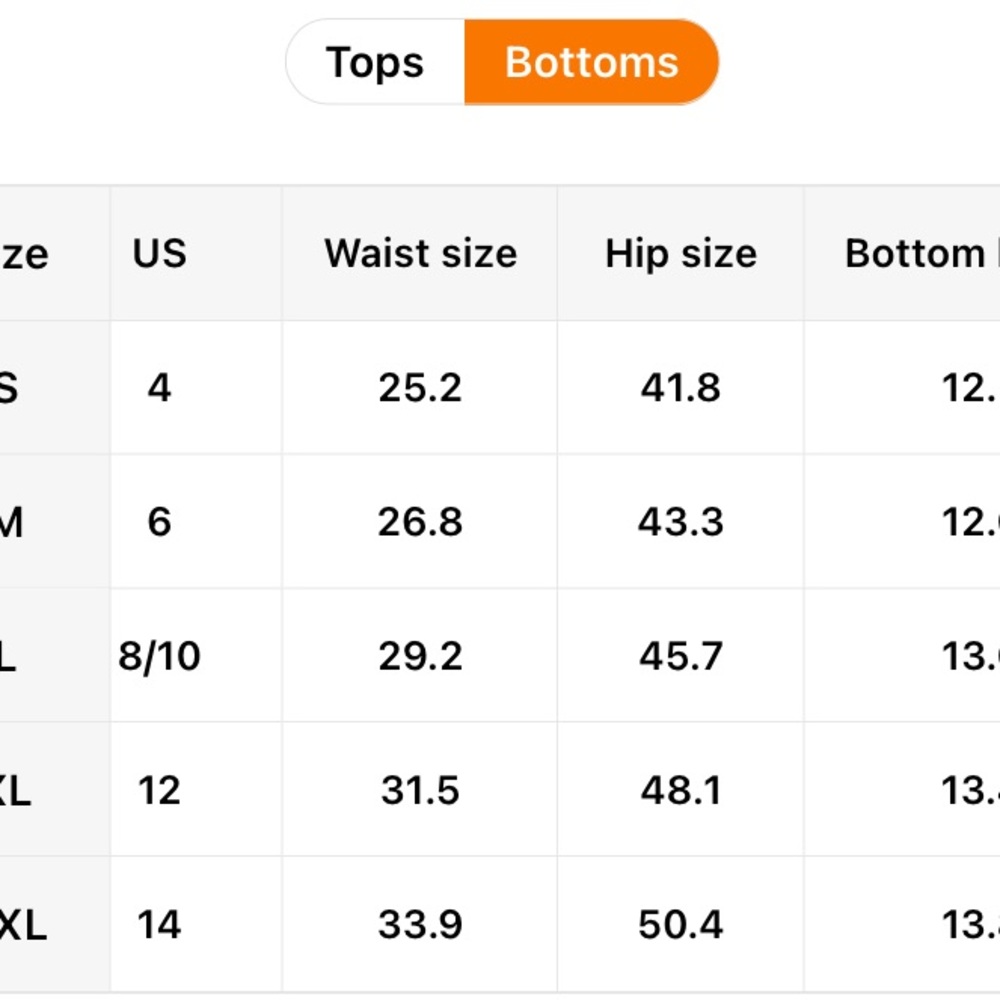
Task: Click the 33.9 waist size value
Action: click(420, 924)
